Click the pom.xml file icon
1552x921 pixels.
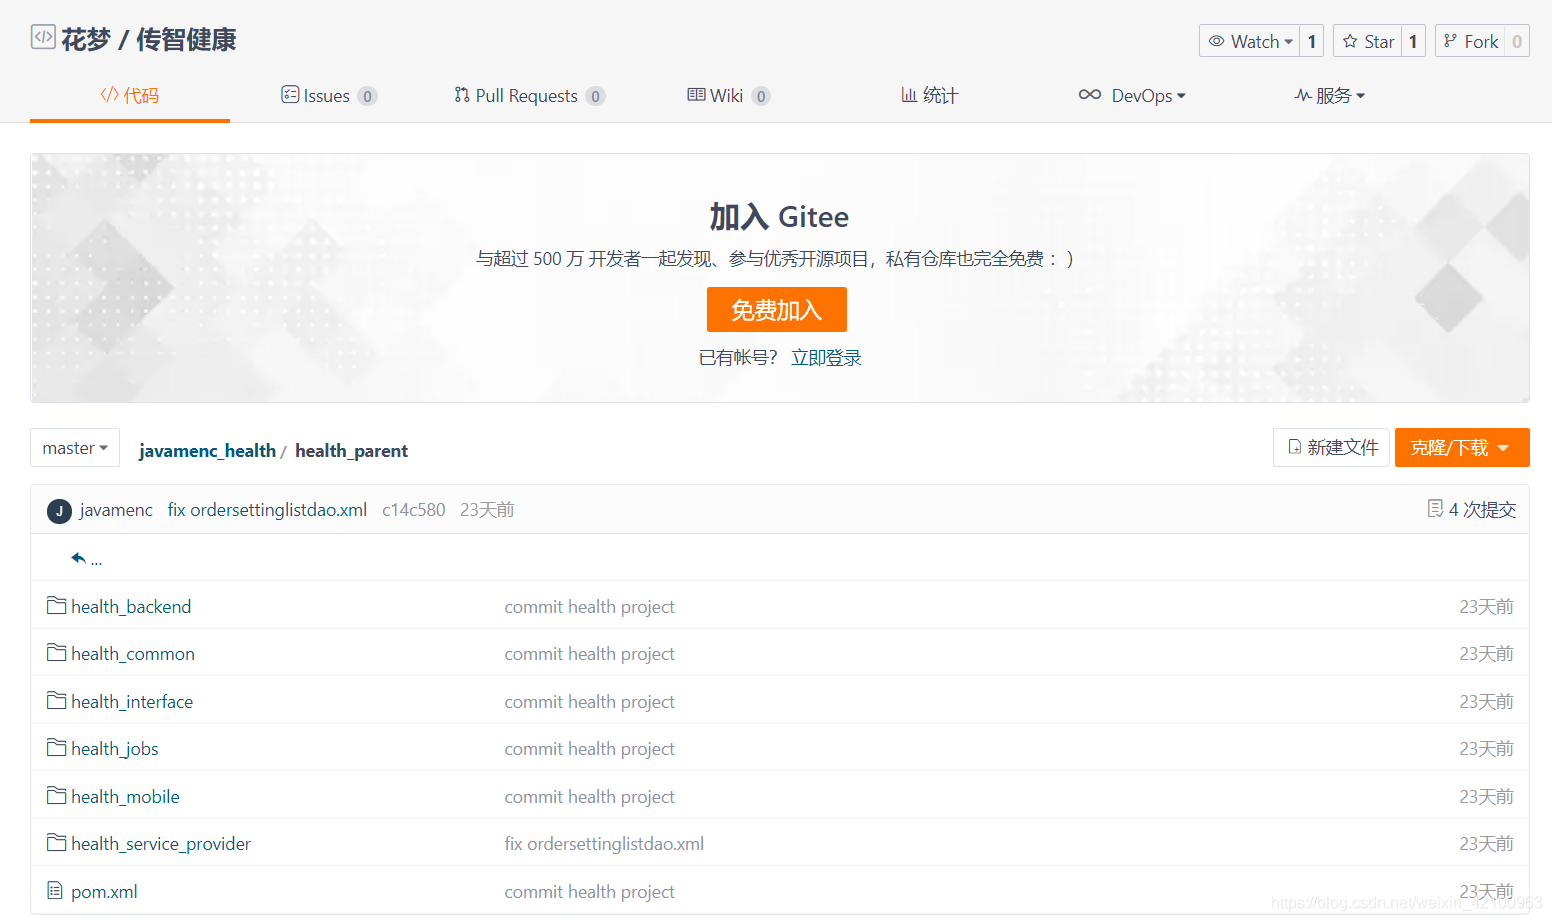coord(55,890)
